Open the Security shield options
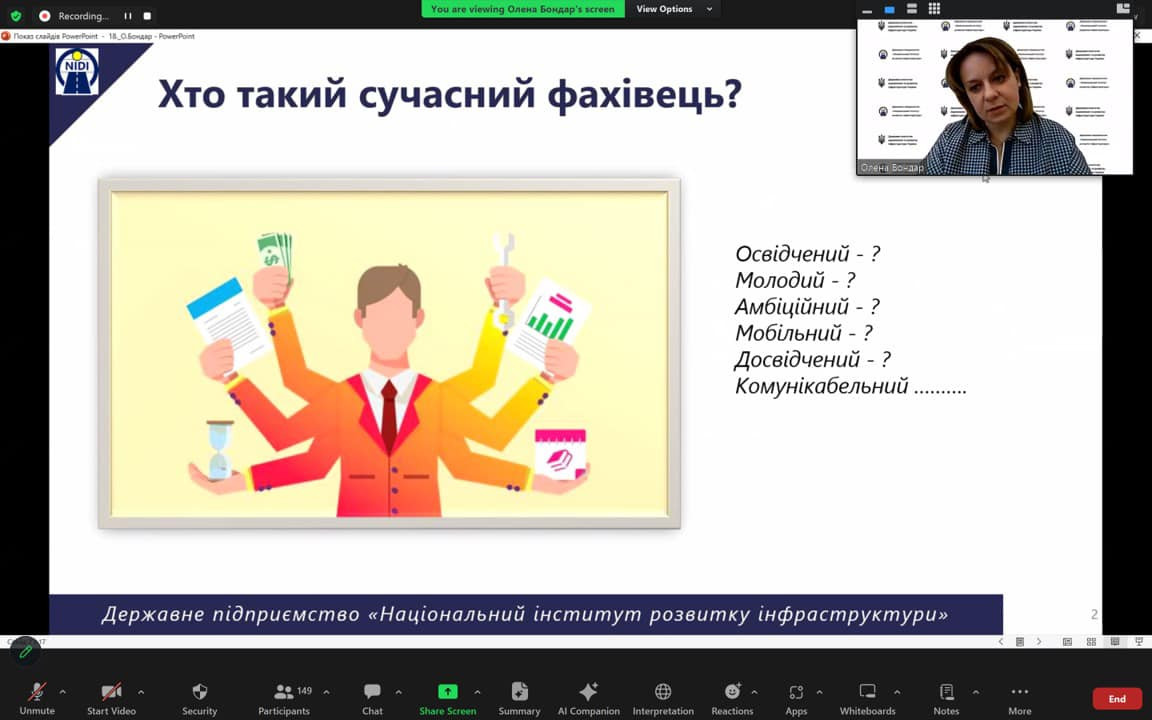This screenshot has height=720, width=1152. click(199, 697)
